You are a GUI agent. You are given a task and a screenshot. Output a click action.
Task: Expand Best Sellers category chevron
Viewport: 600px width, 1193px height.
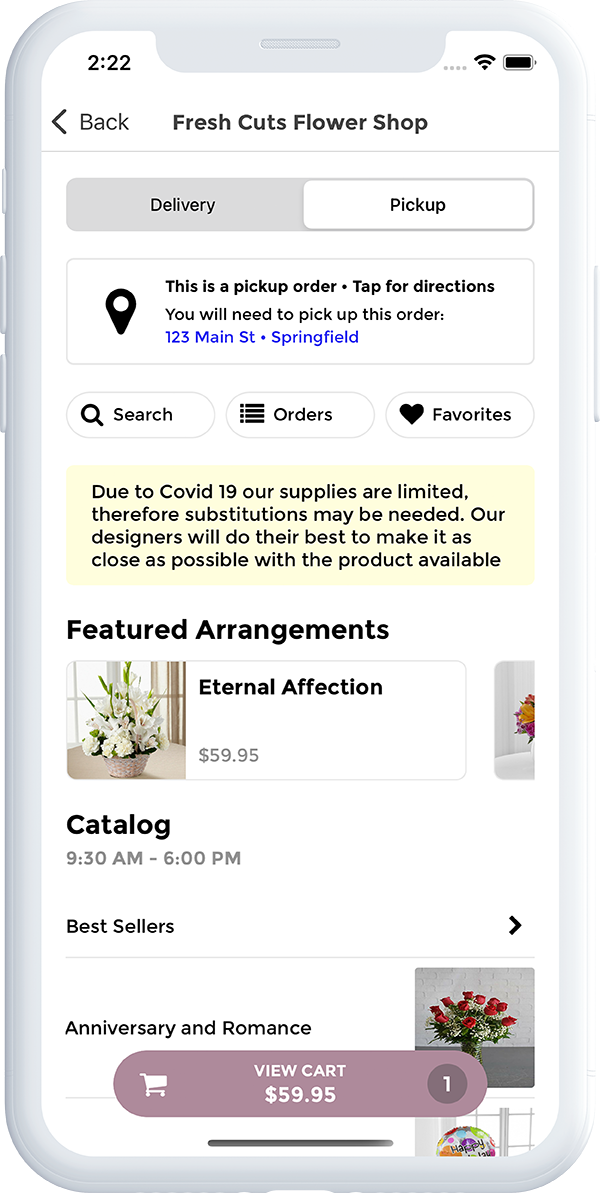click(515, 926)
